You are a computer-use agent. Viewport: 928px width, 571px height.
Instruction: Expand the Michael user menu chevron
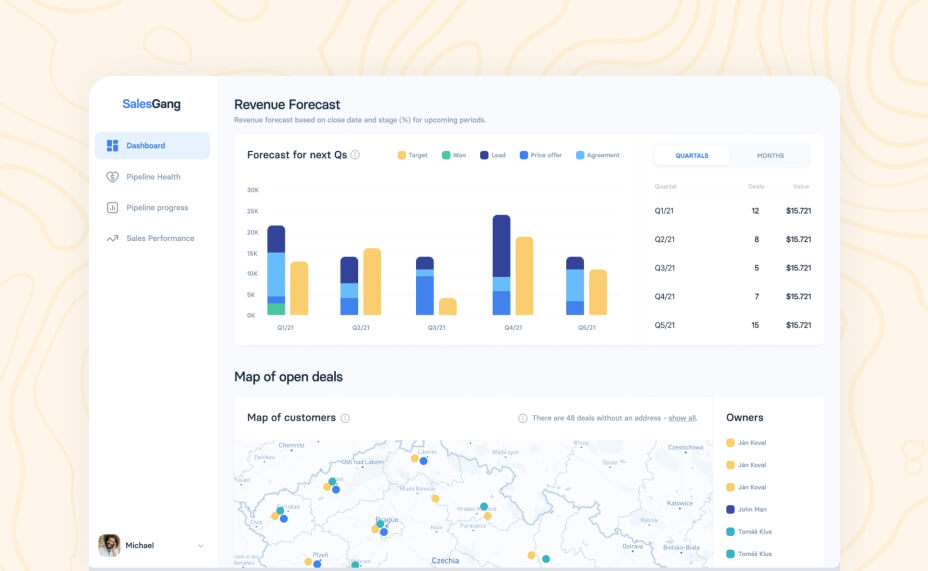click(x=200, y=546)
